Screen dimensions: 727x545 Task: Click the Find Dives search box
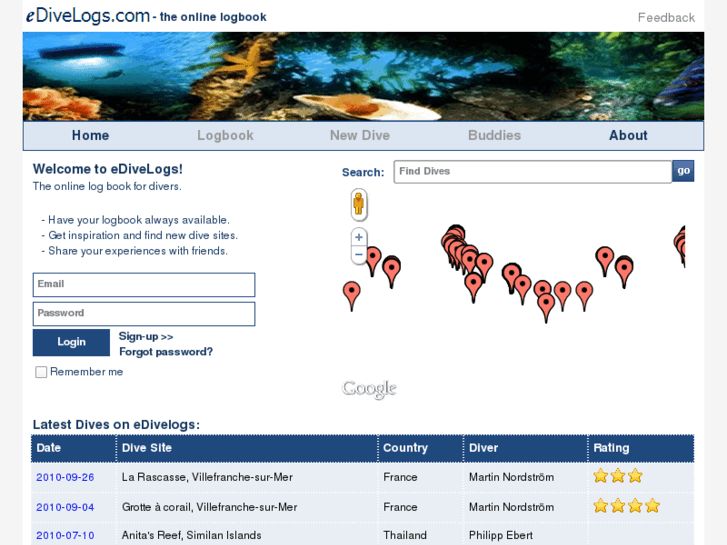coord(533,172)
